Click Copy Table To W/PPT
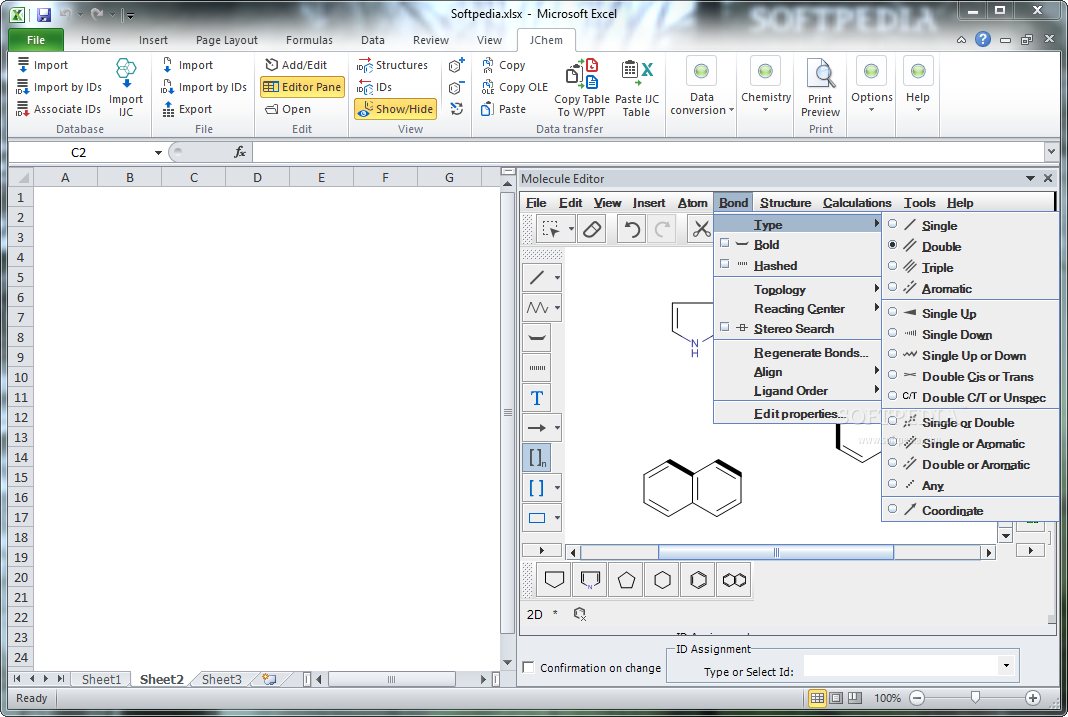 click(x=582, y=87)
